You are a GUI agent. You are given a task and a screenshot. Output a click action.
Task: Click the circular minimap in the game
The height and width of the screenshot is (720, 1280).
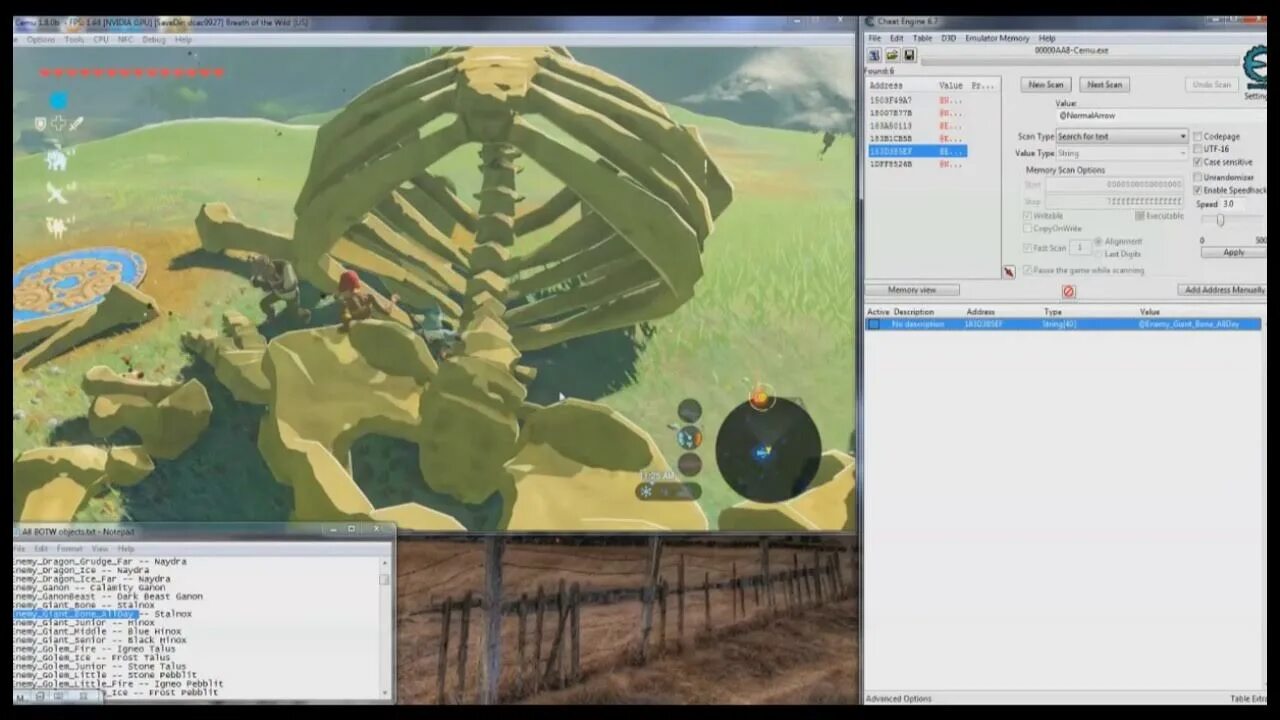(767, 450)
